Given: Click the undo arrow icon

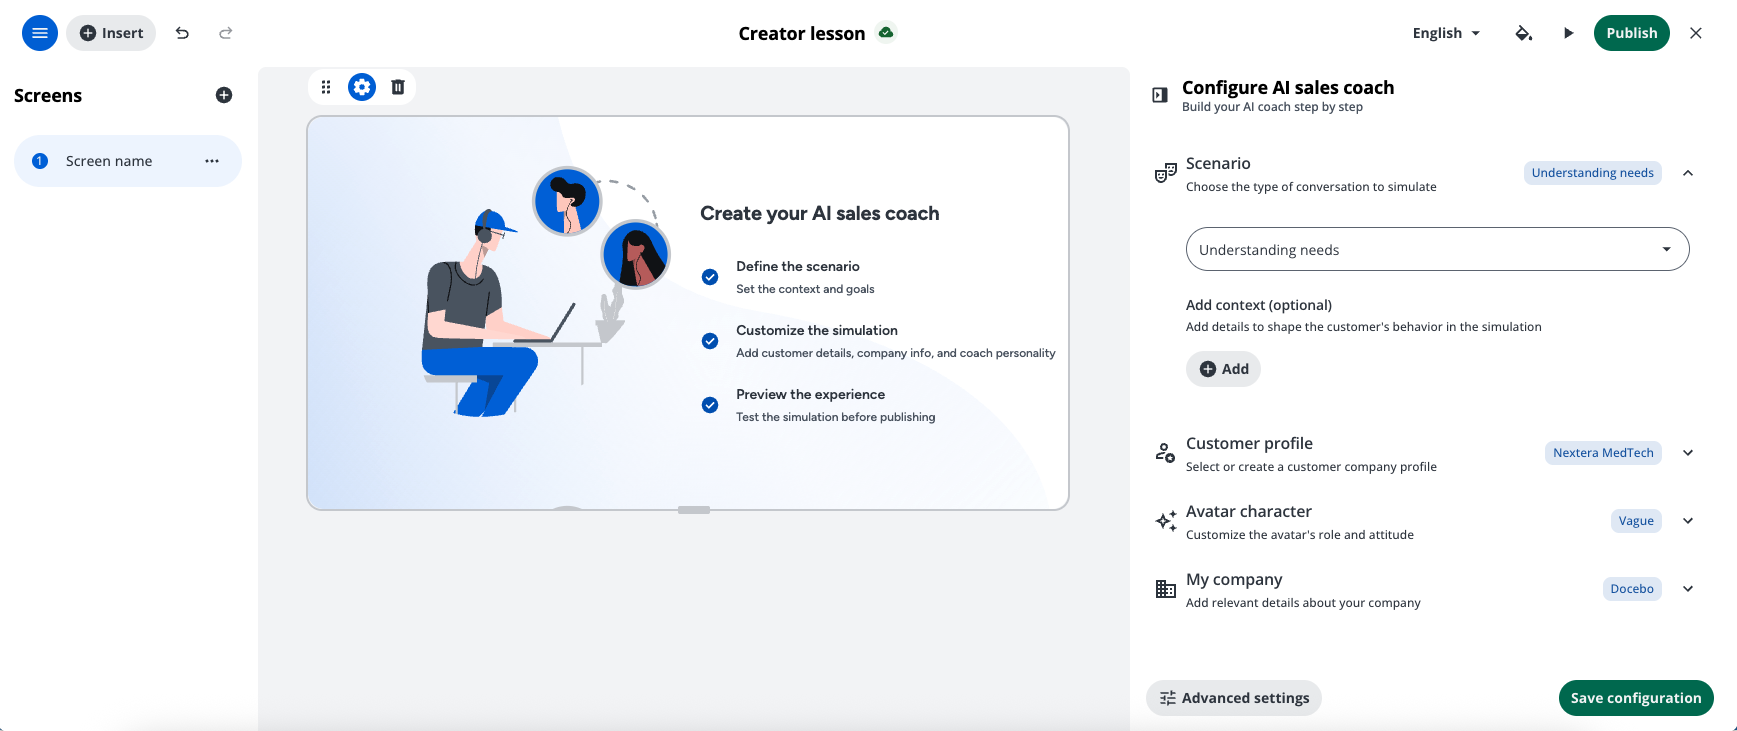Looking at the screenshot, I should click(182, 33).
